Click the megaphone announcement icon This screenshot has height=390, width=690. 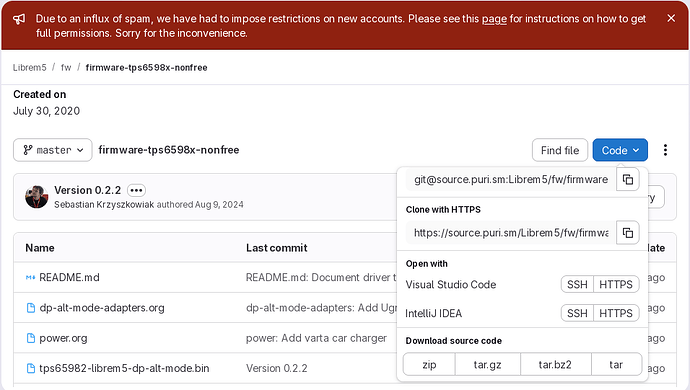click(x=19, y=19)
